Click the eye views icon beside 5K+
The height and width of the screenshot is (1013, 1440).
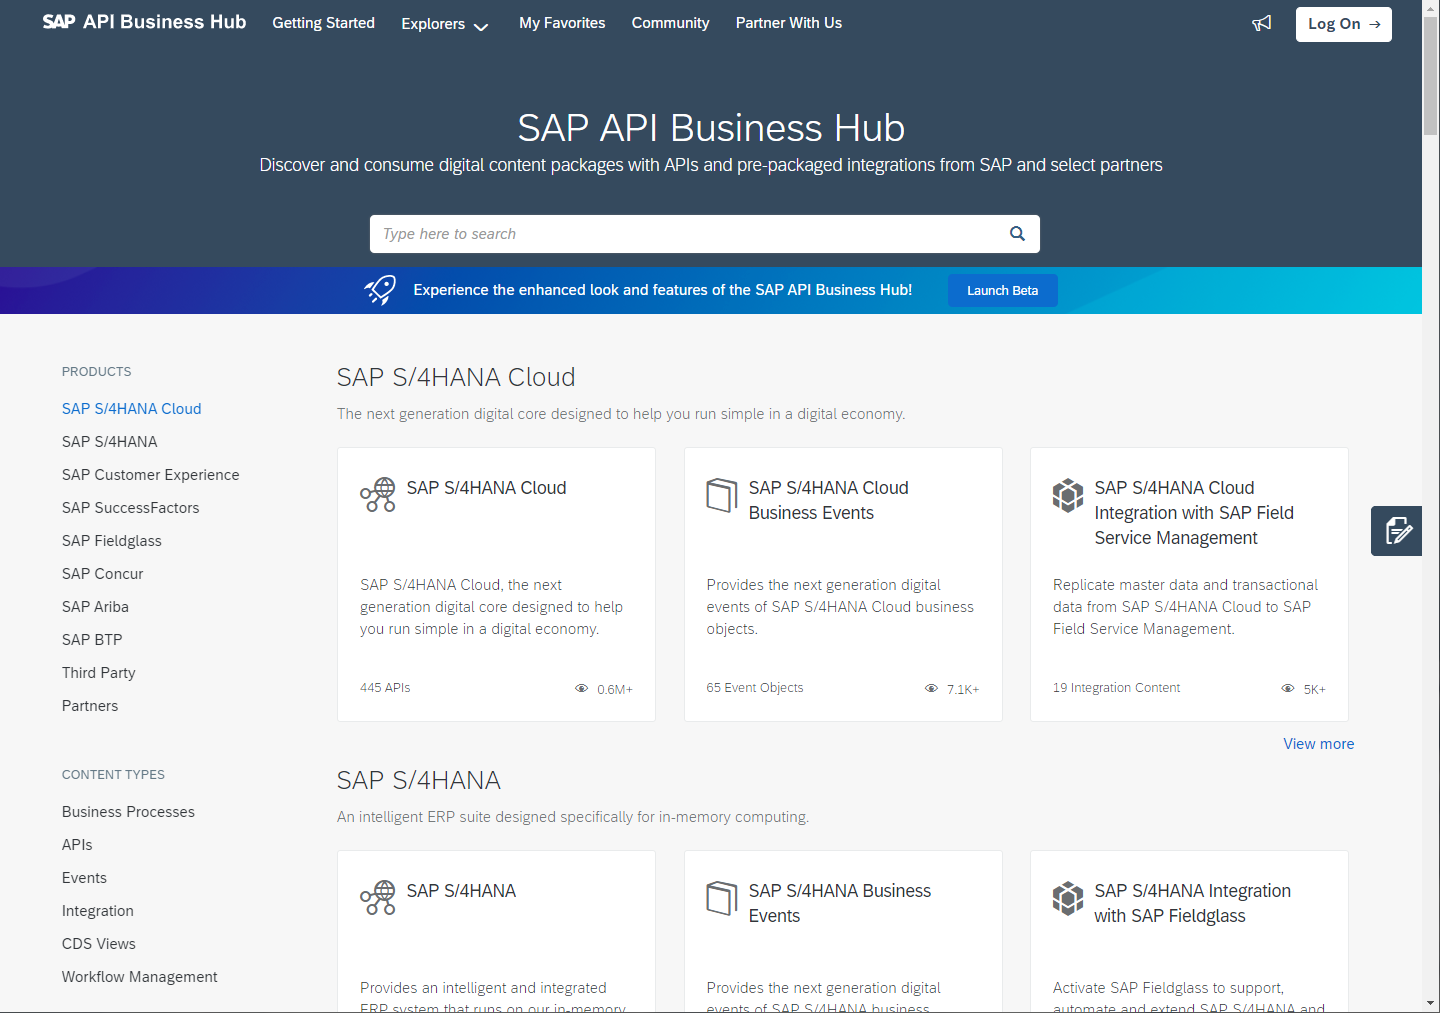tap(1288, 689)
